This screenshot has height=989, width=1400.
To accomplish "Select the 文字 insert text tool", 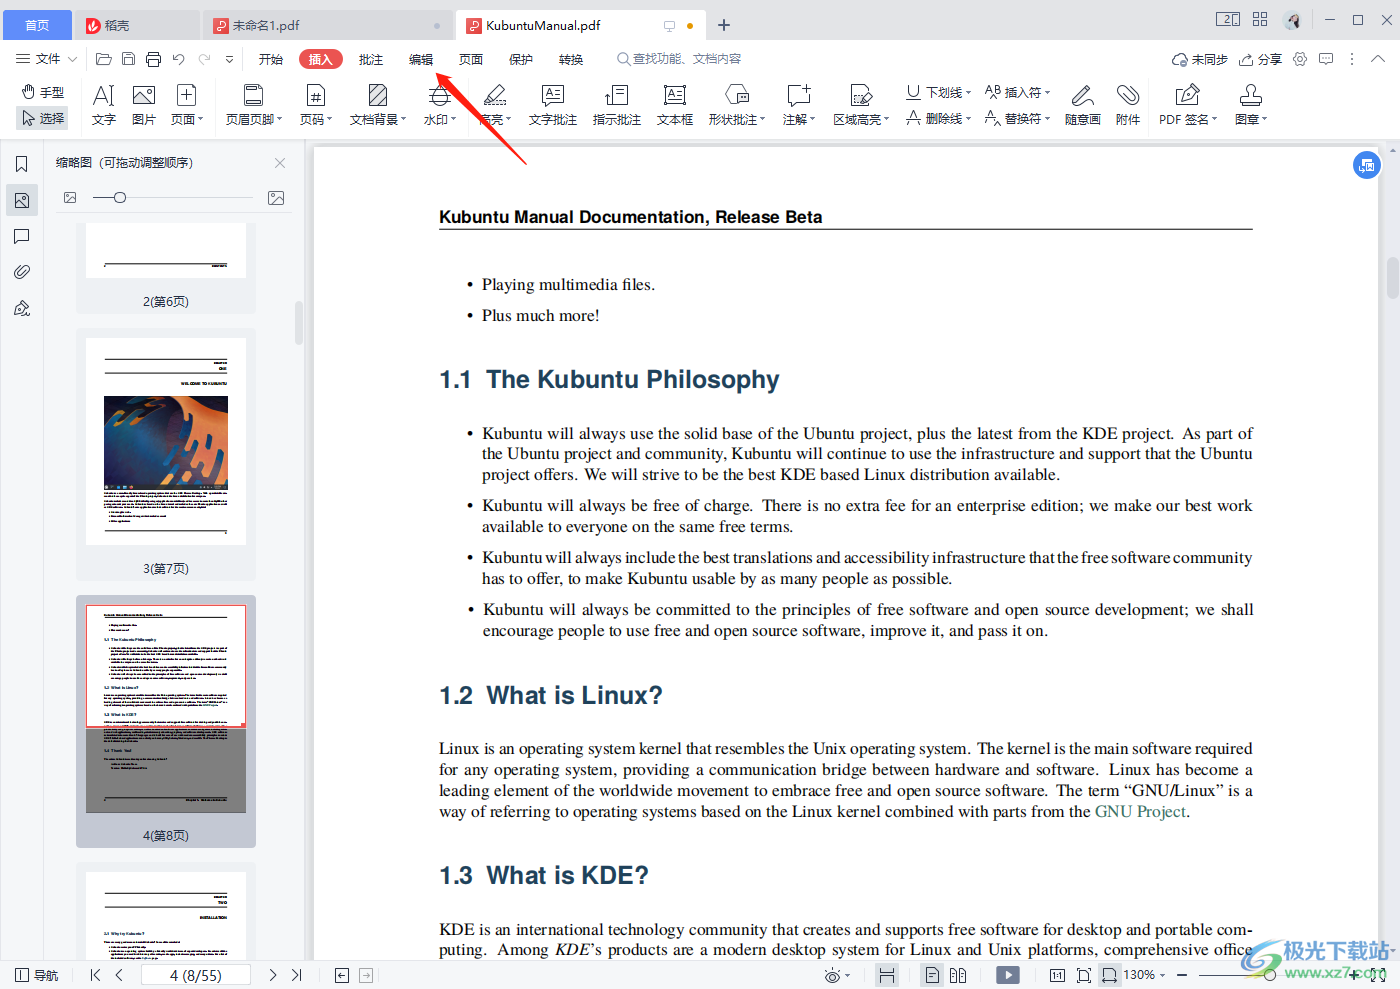I will (104, 105).
